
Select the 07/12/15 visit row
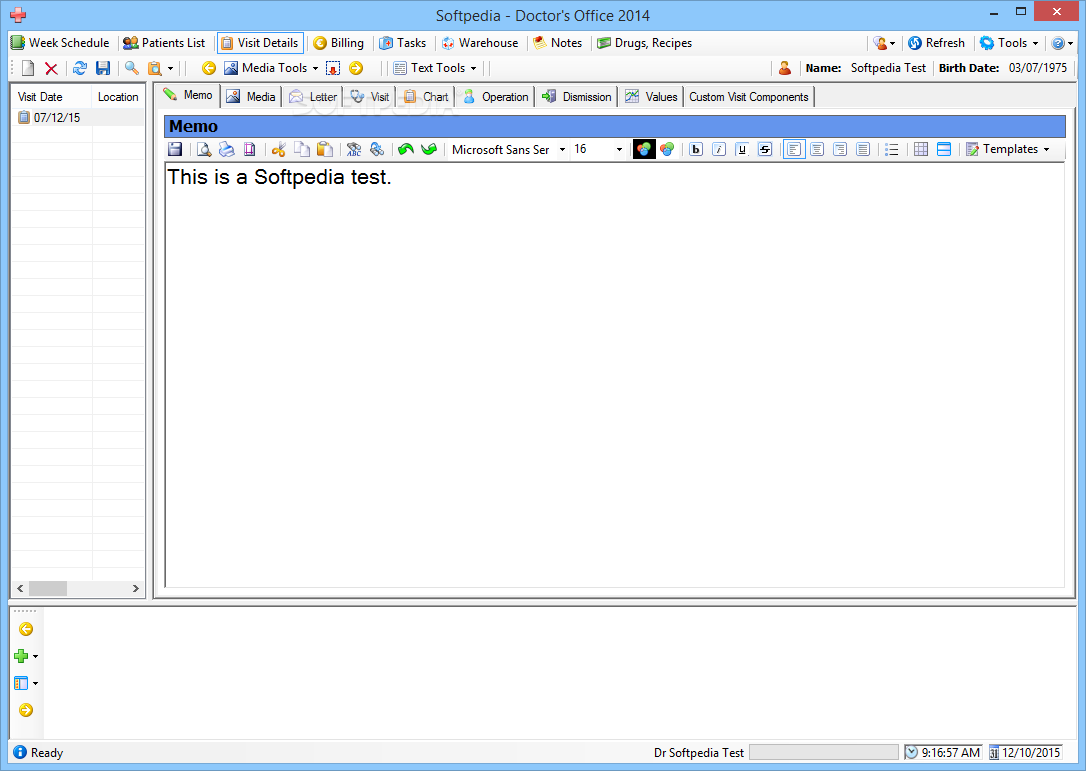pyautogui.click(x=78, y=117)
